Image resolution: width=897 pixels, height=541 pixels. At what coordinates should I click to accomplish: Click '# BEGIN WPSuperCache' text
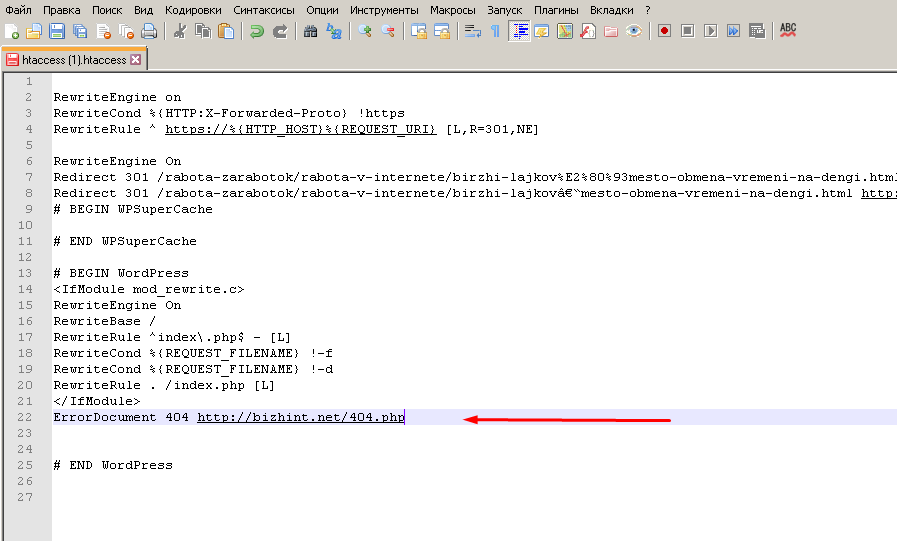tap(133, 209)
